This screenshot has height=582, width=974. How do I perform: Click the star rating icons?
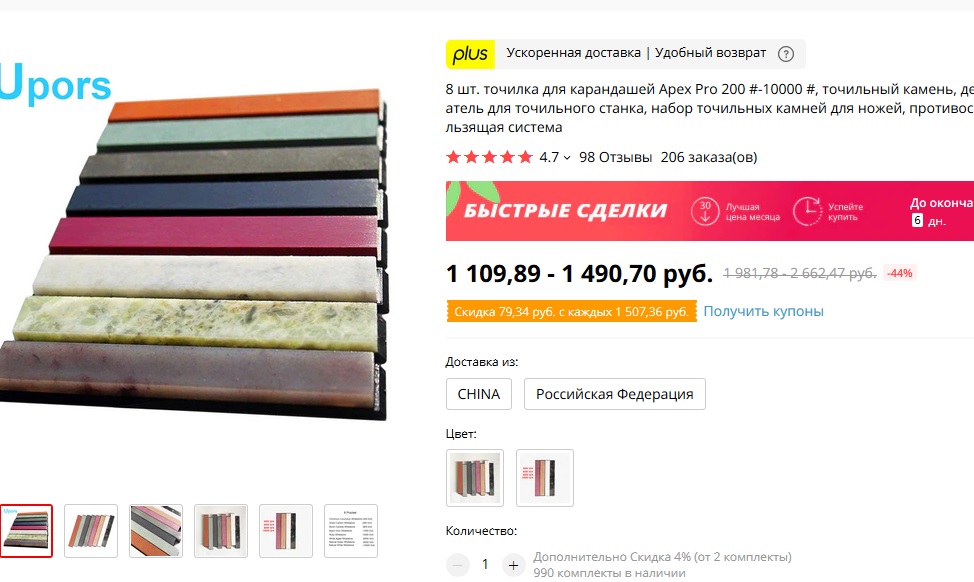click(489, 157)
